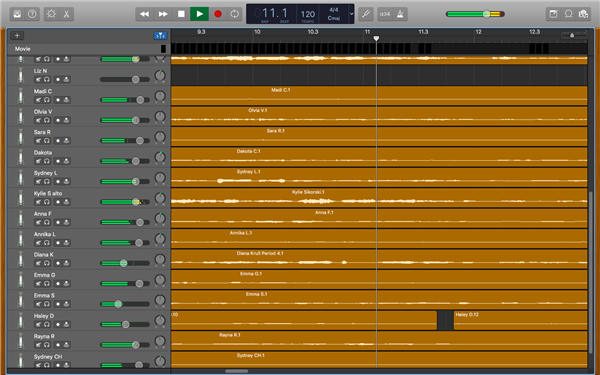The width and height of the screenshot is (600, 375).
Task: Record-enable the Sydney L track
Action: pyautogui.click(x=58, y=181)
